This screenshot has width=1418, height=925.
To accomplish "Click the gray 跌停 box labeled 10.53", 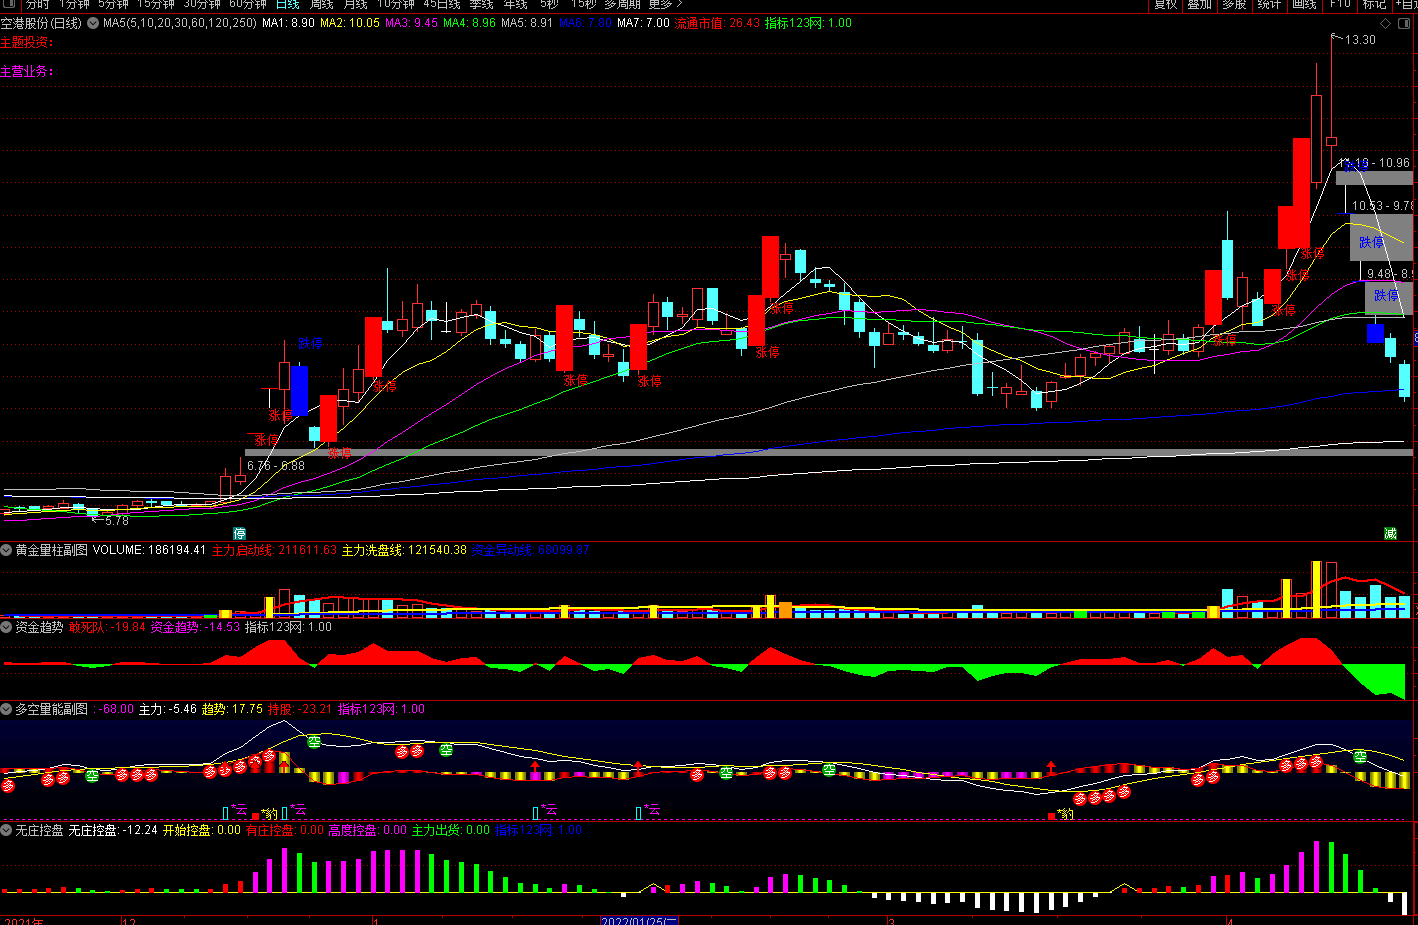I will pos(1381,238).
